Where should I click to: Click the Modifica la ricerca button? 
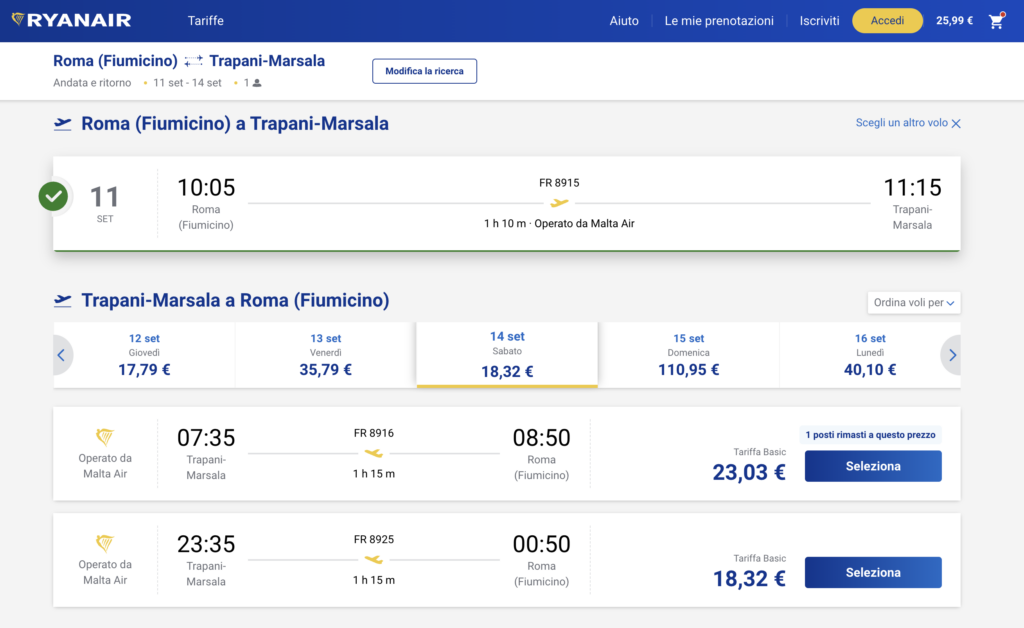click(424, 71)
